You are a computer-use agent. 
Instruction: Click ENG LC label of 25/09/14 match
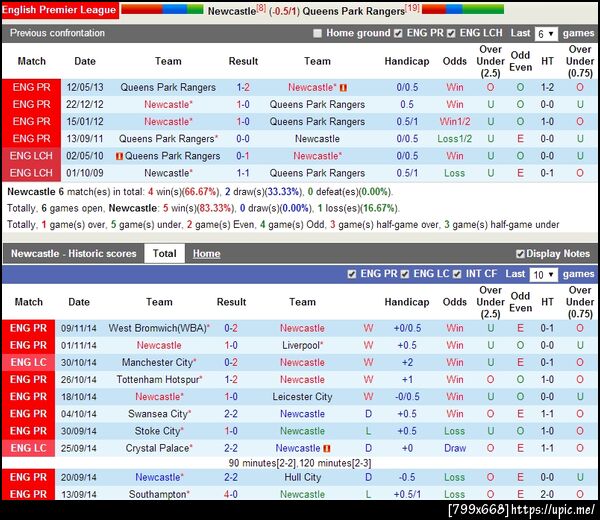[x=28, y=448]
